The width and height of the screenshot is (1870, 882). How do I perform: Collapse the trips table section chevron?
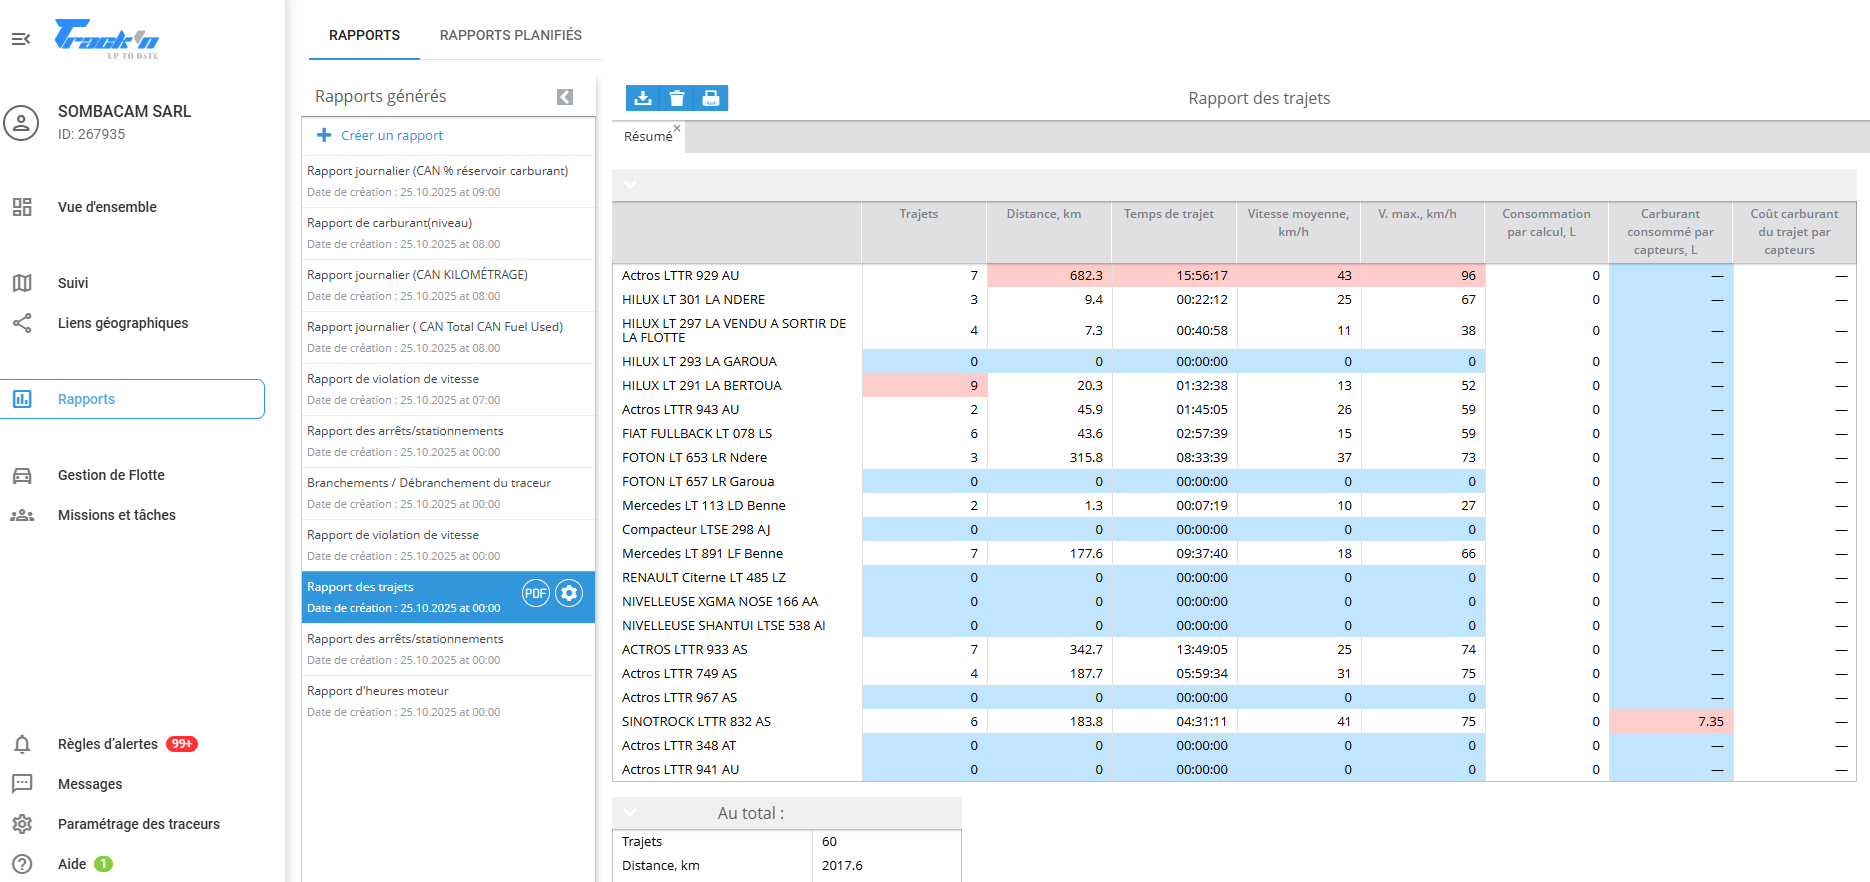click(630, 184)
